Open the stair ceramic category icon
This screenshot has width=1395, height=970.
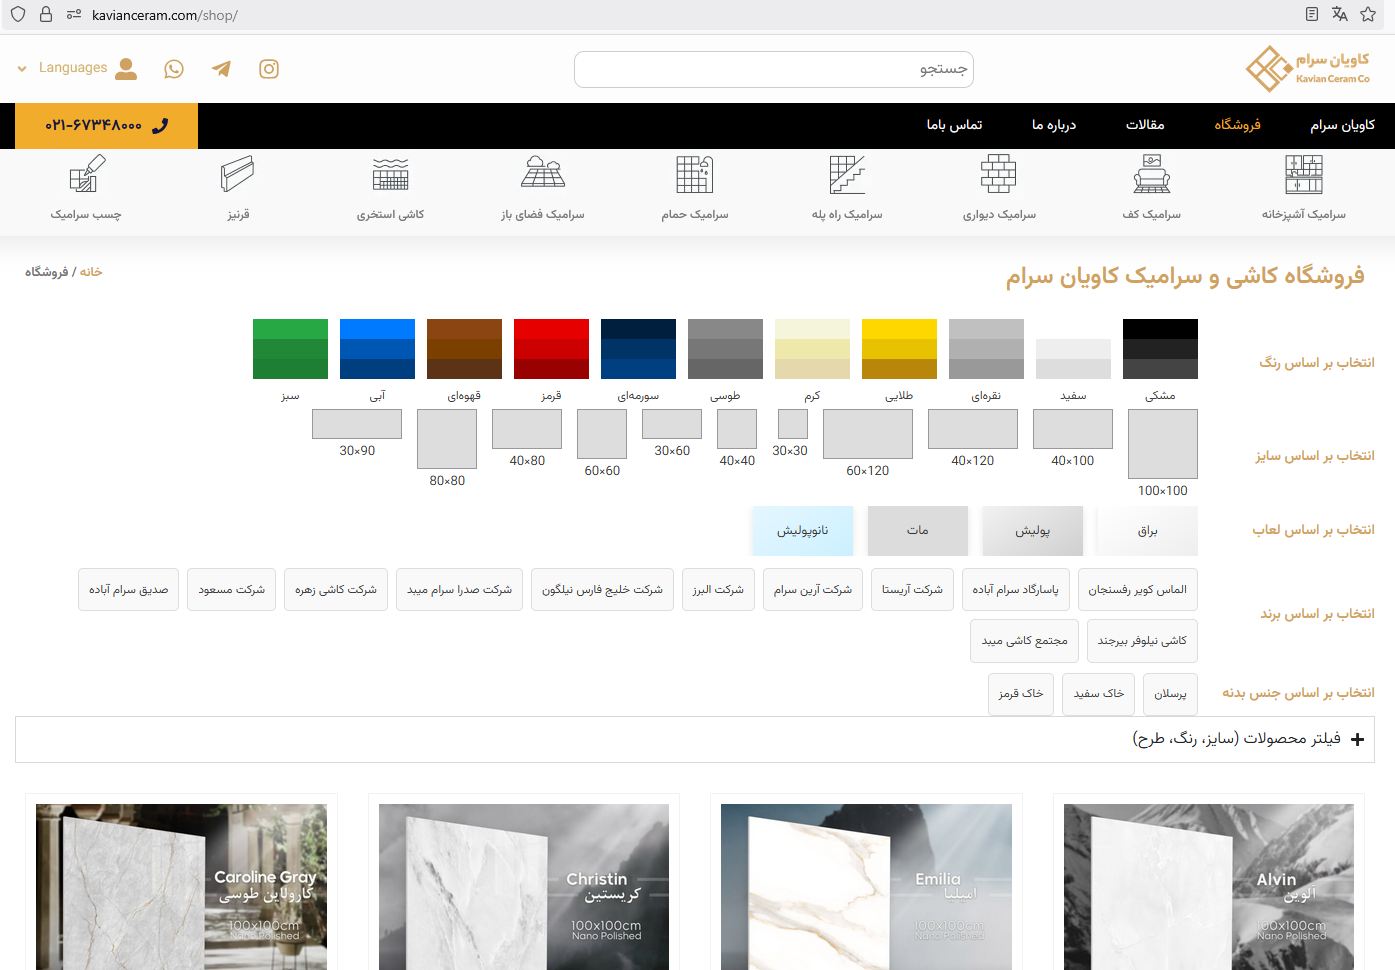pos(847,176)
